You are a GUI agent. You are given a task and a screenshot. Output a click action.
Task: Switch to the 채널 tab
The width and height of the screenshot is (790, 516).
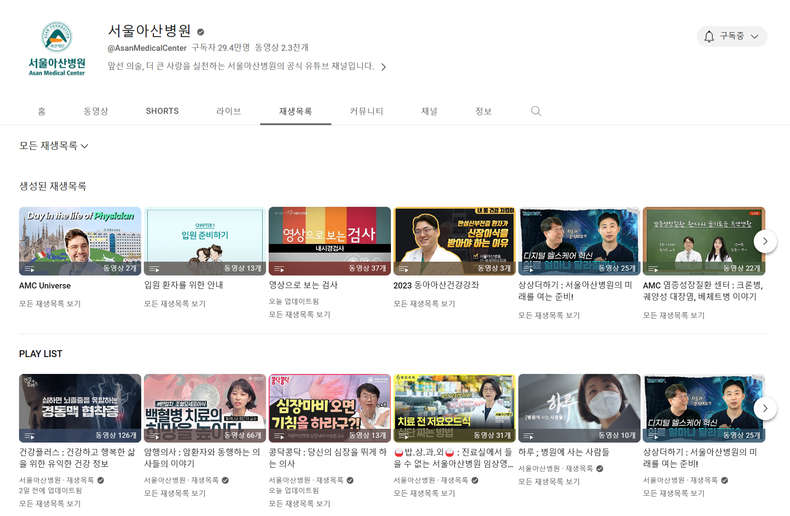pos(429,111)
